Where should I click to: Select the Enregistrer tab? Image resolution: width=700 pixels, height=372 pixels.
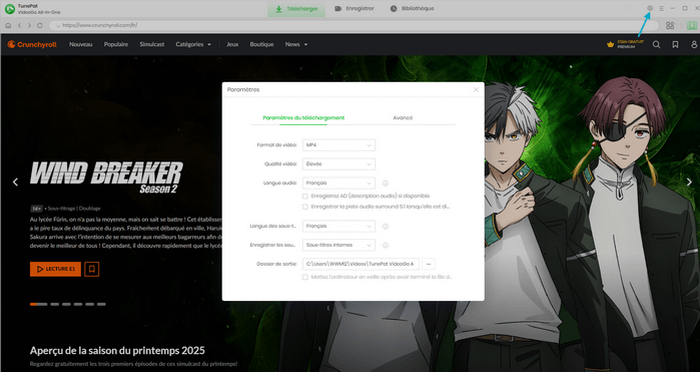pyautogui.click(x=354, y=8)
